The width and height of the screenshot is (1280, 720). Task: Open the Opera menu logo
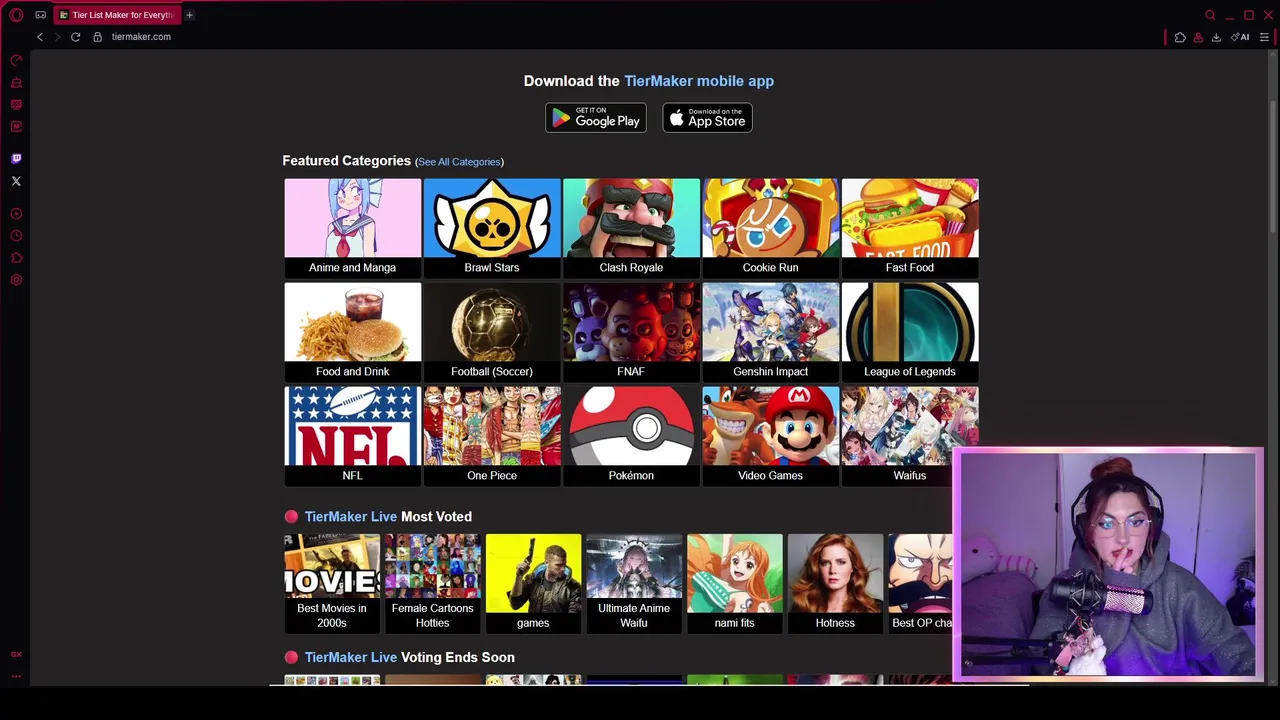coord(16,15)
